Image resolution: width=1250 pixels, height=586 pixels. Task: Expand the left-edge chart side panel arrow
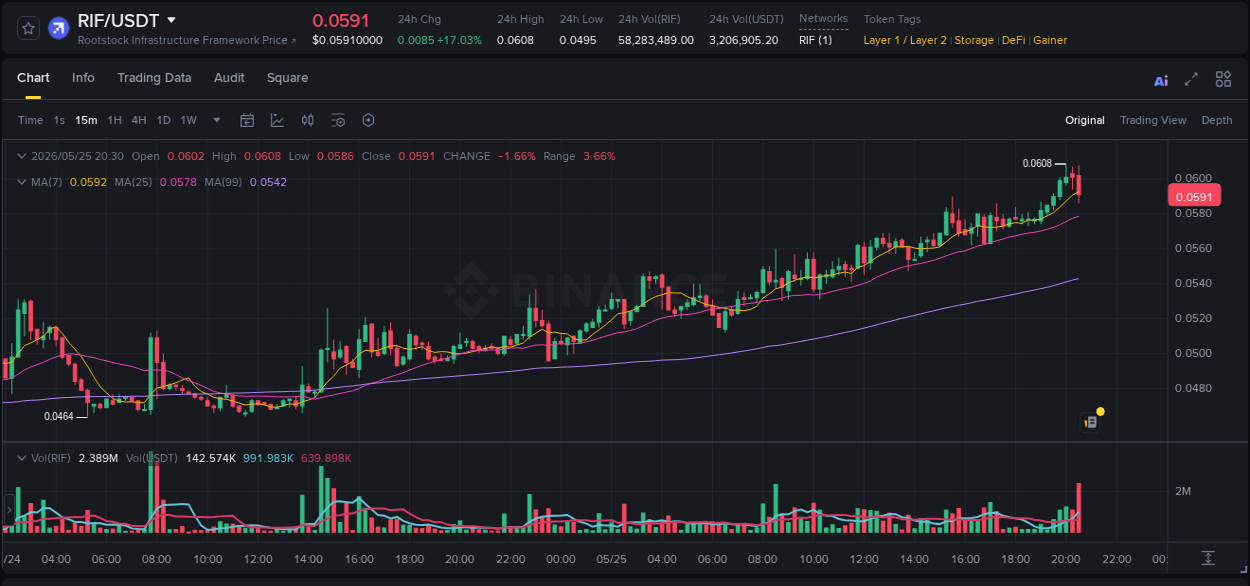pyautogui.click(x=8, y=510)
